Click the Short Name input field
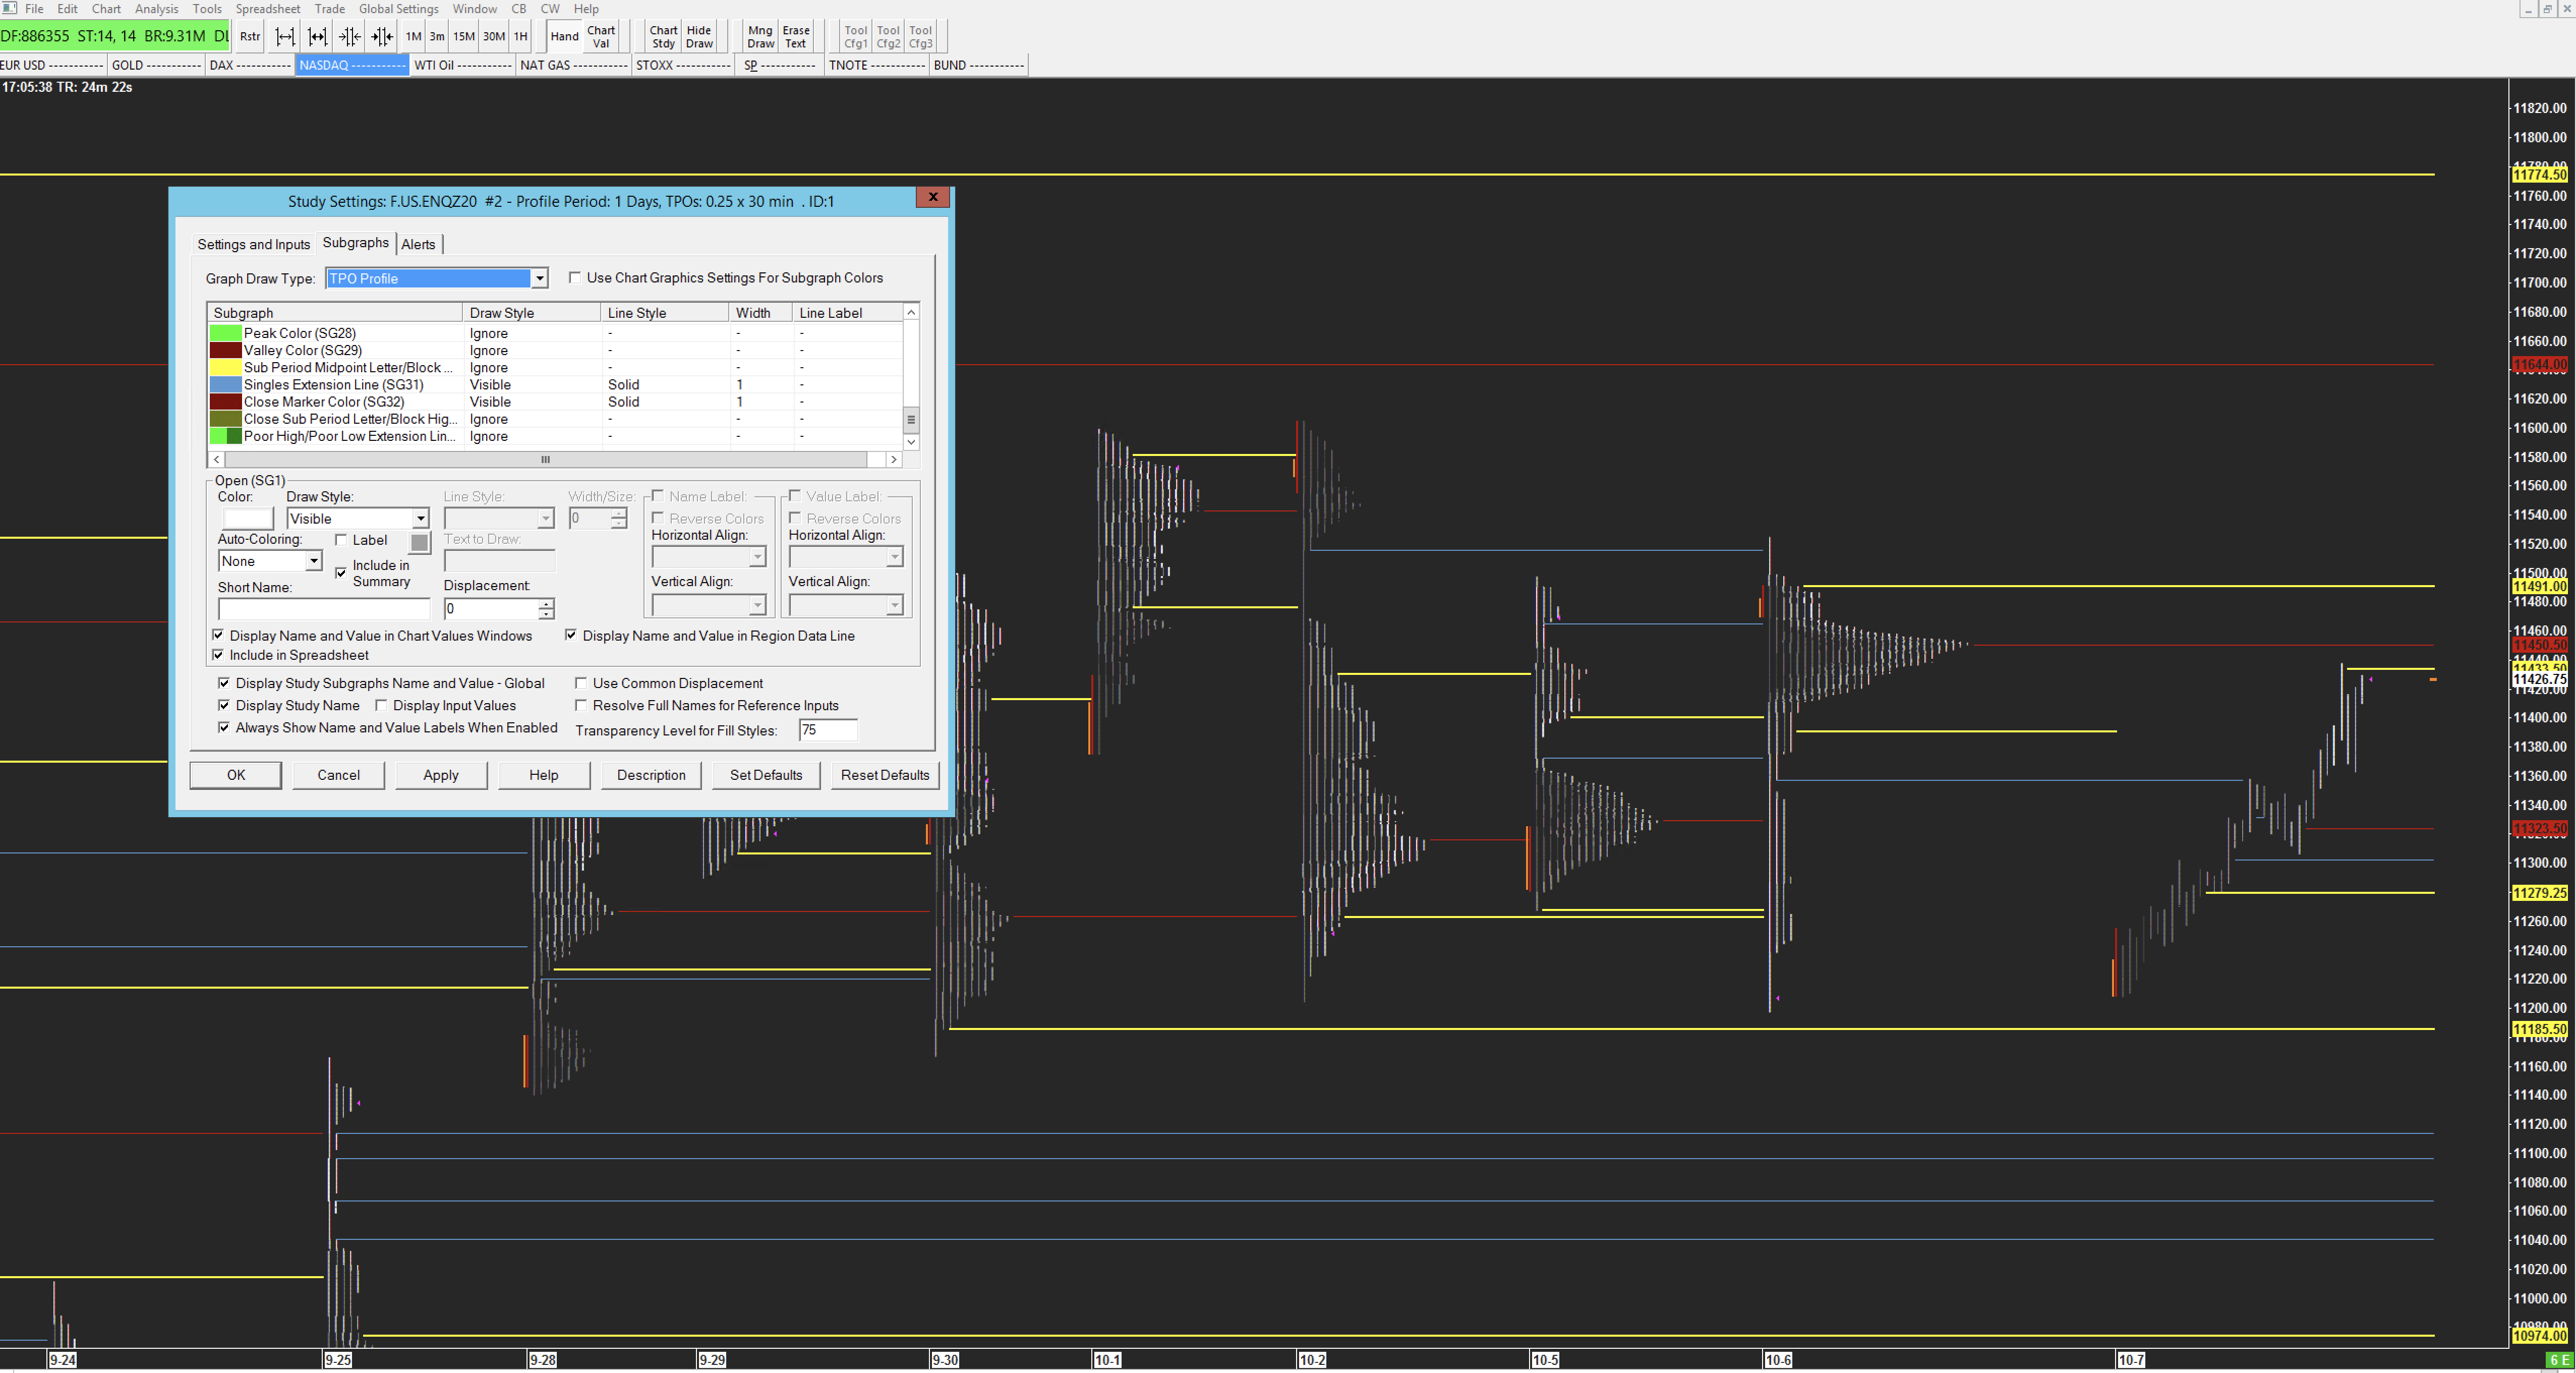 324,609
